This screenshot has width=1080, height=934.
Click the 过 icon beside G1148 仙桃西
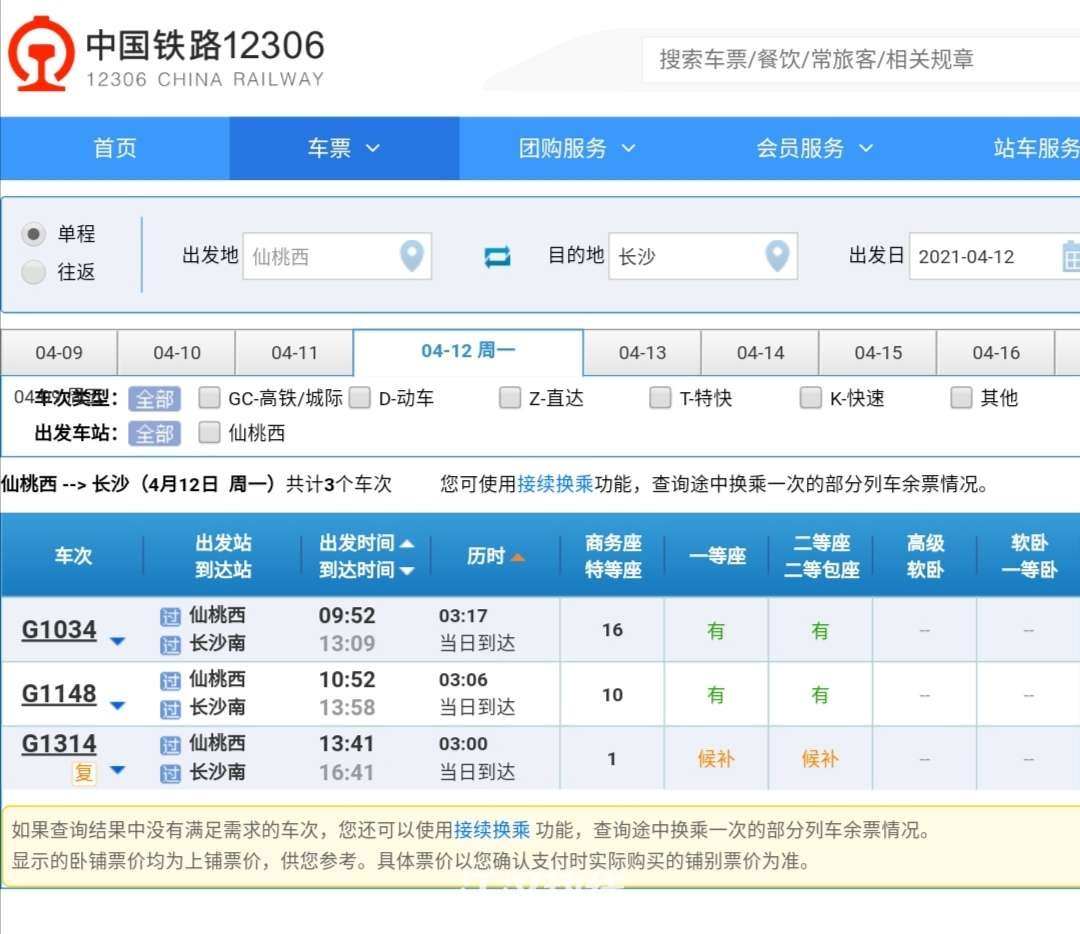(x=170, y=681)
